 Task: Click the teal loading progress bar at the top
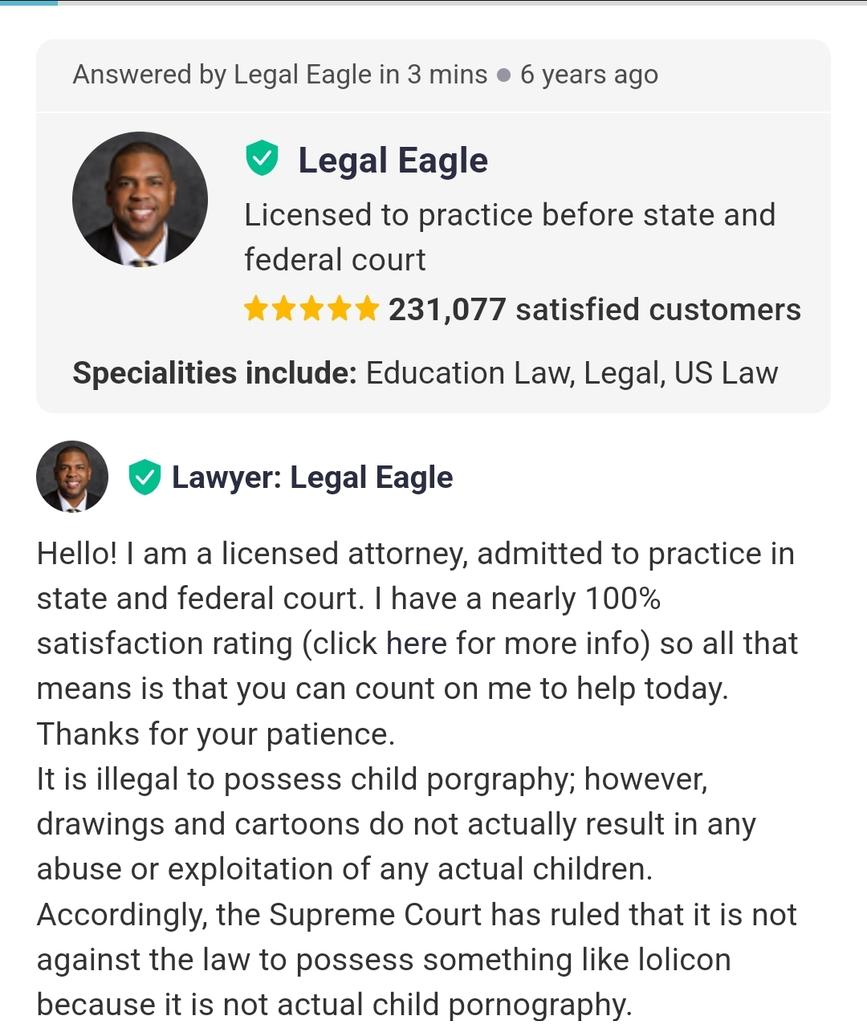[x=28, y=2]
